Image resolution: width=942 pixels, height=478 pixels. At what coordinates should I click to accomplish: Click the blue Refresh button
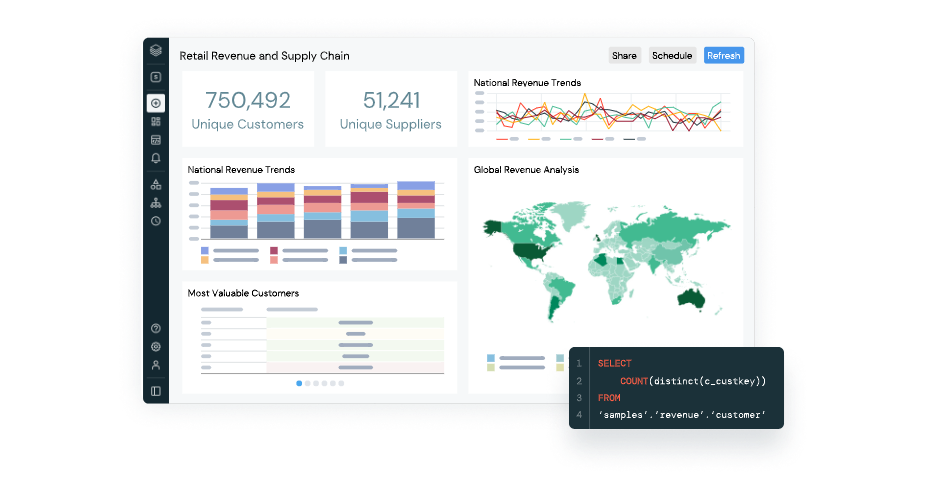pos(723,56)
